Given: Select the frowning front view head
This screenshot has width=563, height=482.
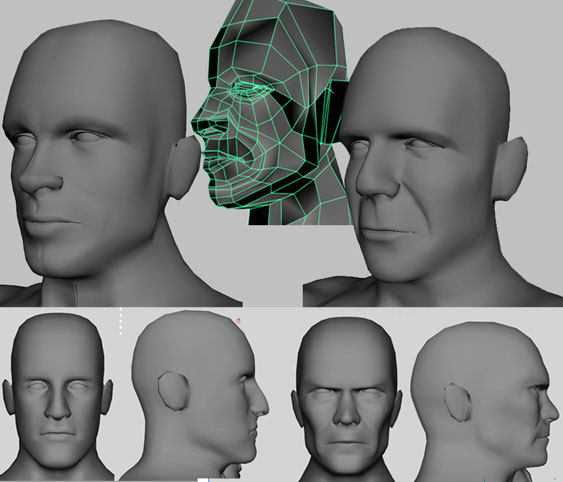Looking at the screenshot, I should [346, 400].
